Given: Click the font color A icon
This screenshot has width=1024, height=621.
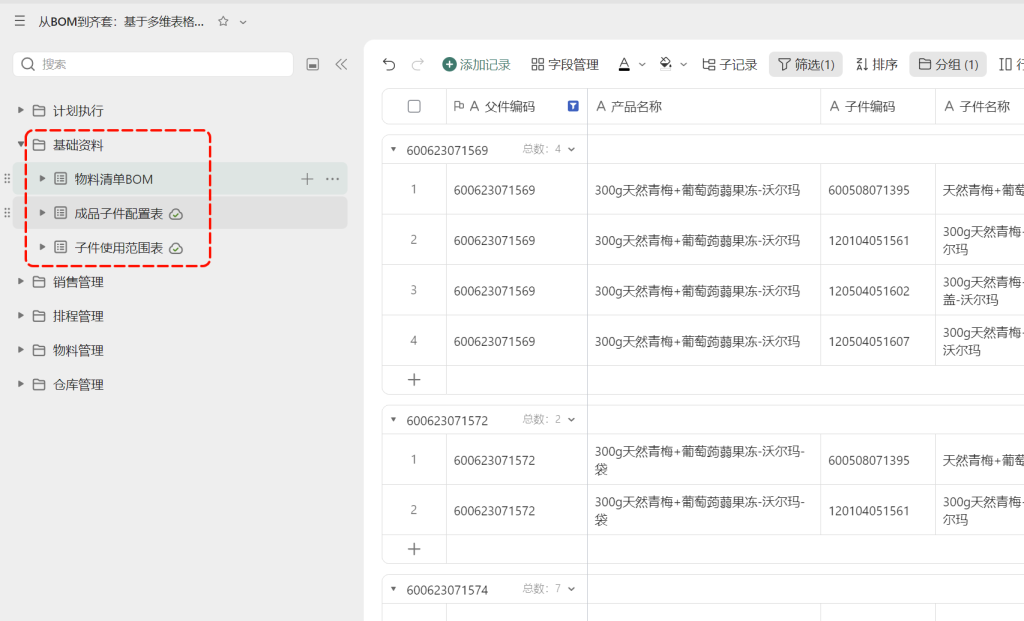Looking at the screenshot, I should click(624, 64).
